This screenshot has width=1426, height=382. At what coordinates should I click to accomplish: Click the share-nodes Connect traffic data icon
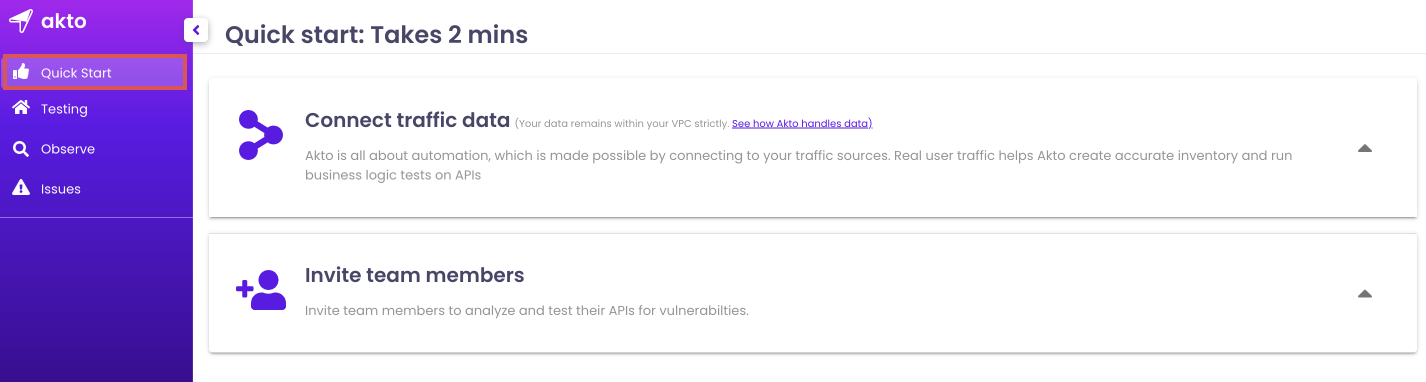point(261,135)
